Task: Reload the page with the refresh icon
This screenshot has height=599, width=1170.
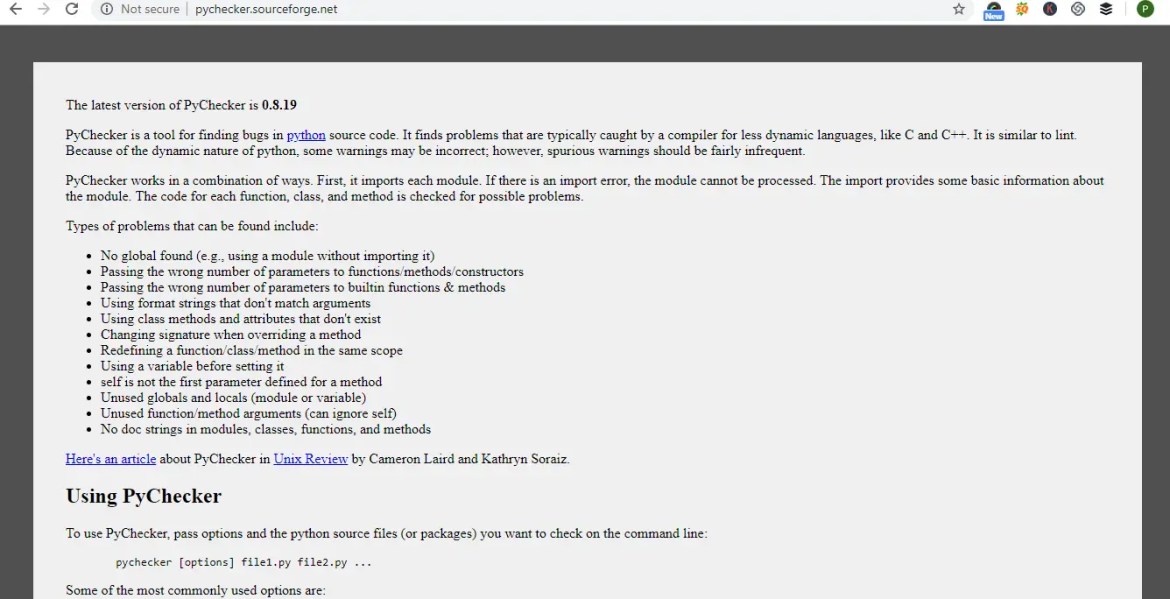Action: 72,9
